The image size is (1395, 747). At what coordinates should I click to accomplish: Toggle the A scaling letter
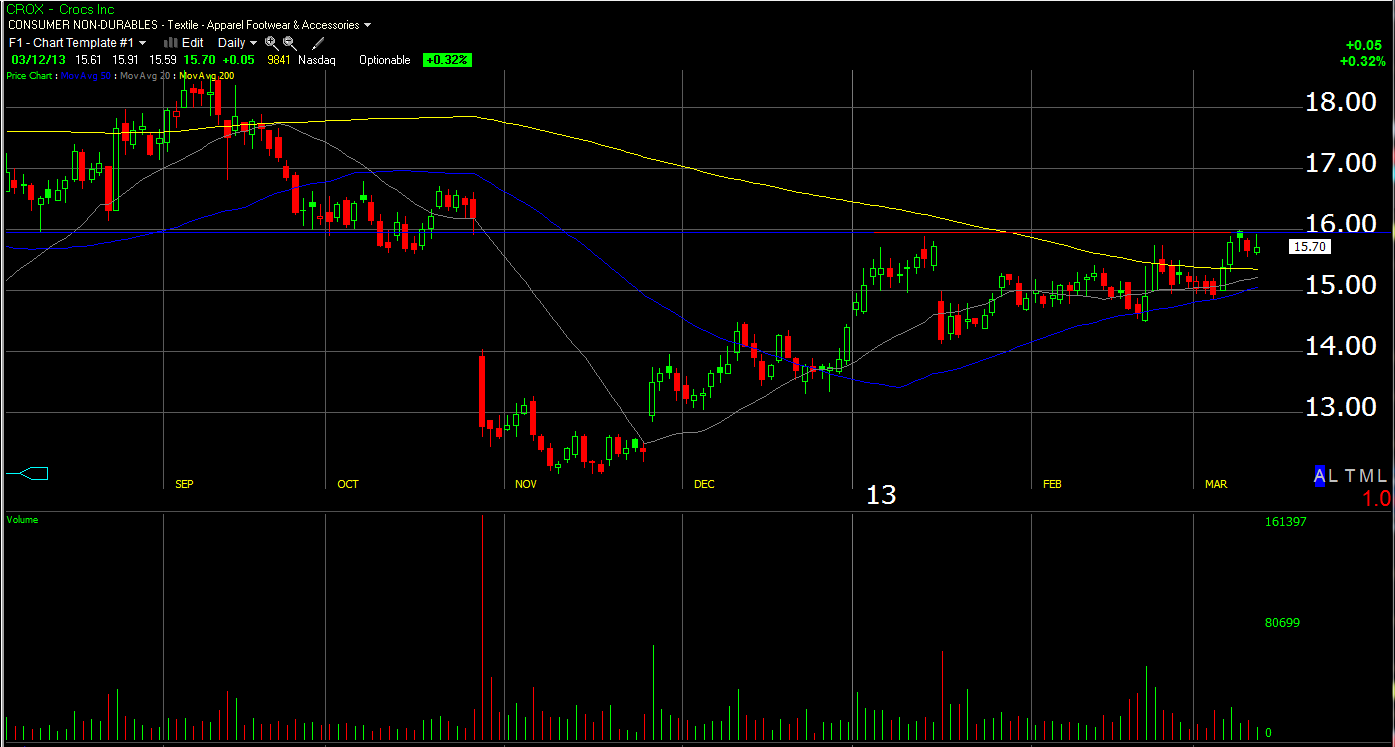(x=1320, y=476)
